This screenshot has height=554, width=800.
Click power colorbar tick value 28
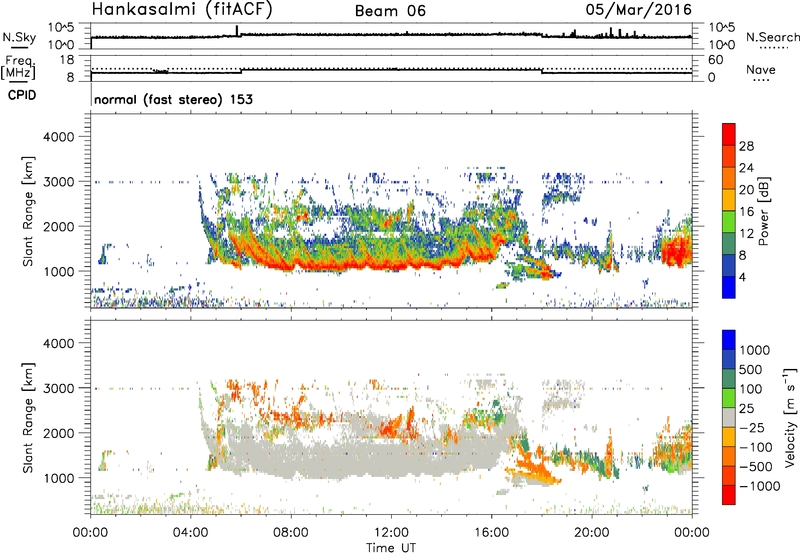pyautogui.click(x=746, y=146)
